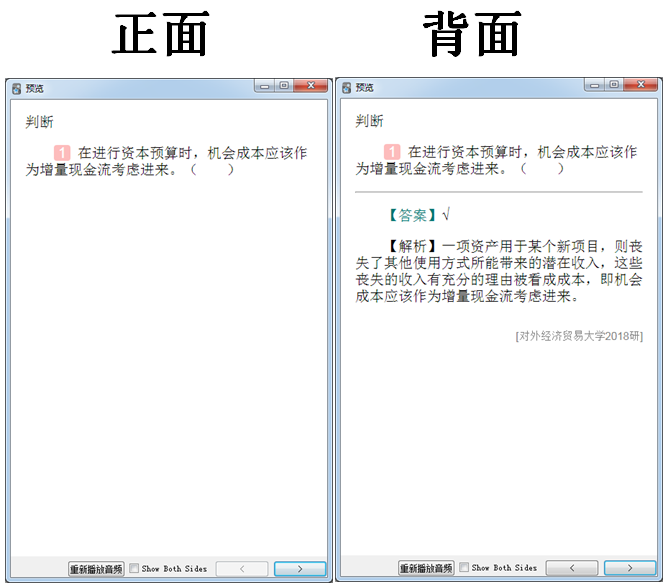The image size is (668, 586).
Task: Enable Show Both Sides in left window
Action: tap(134, 569)
